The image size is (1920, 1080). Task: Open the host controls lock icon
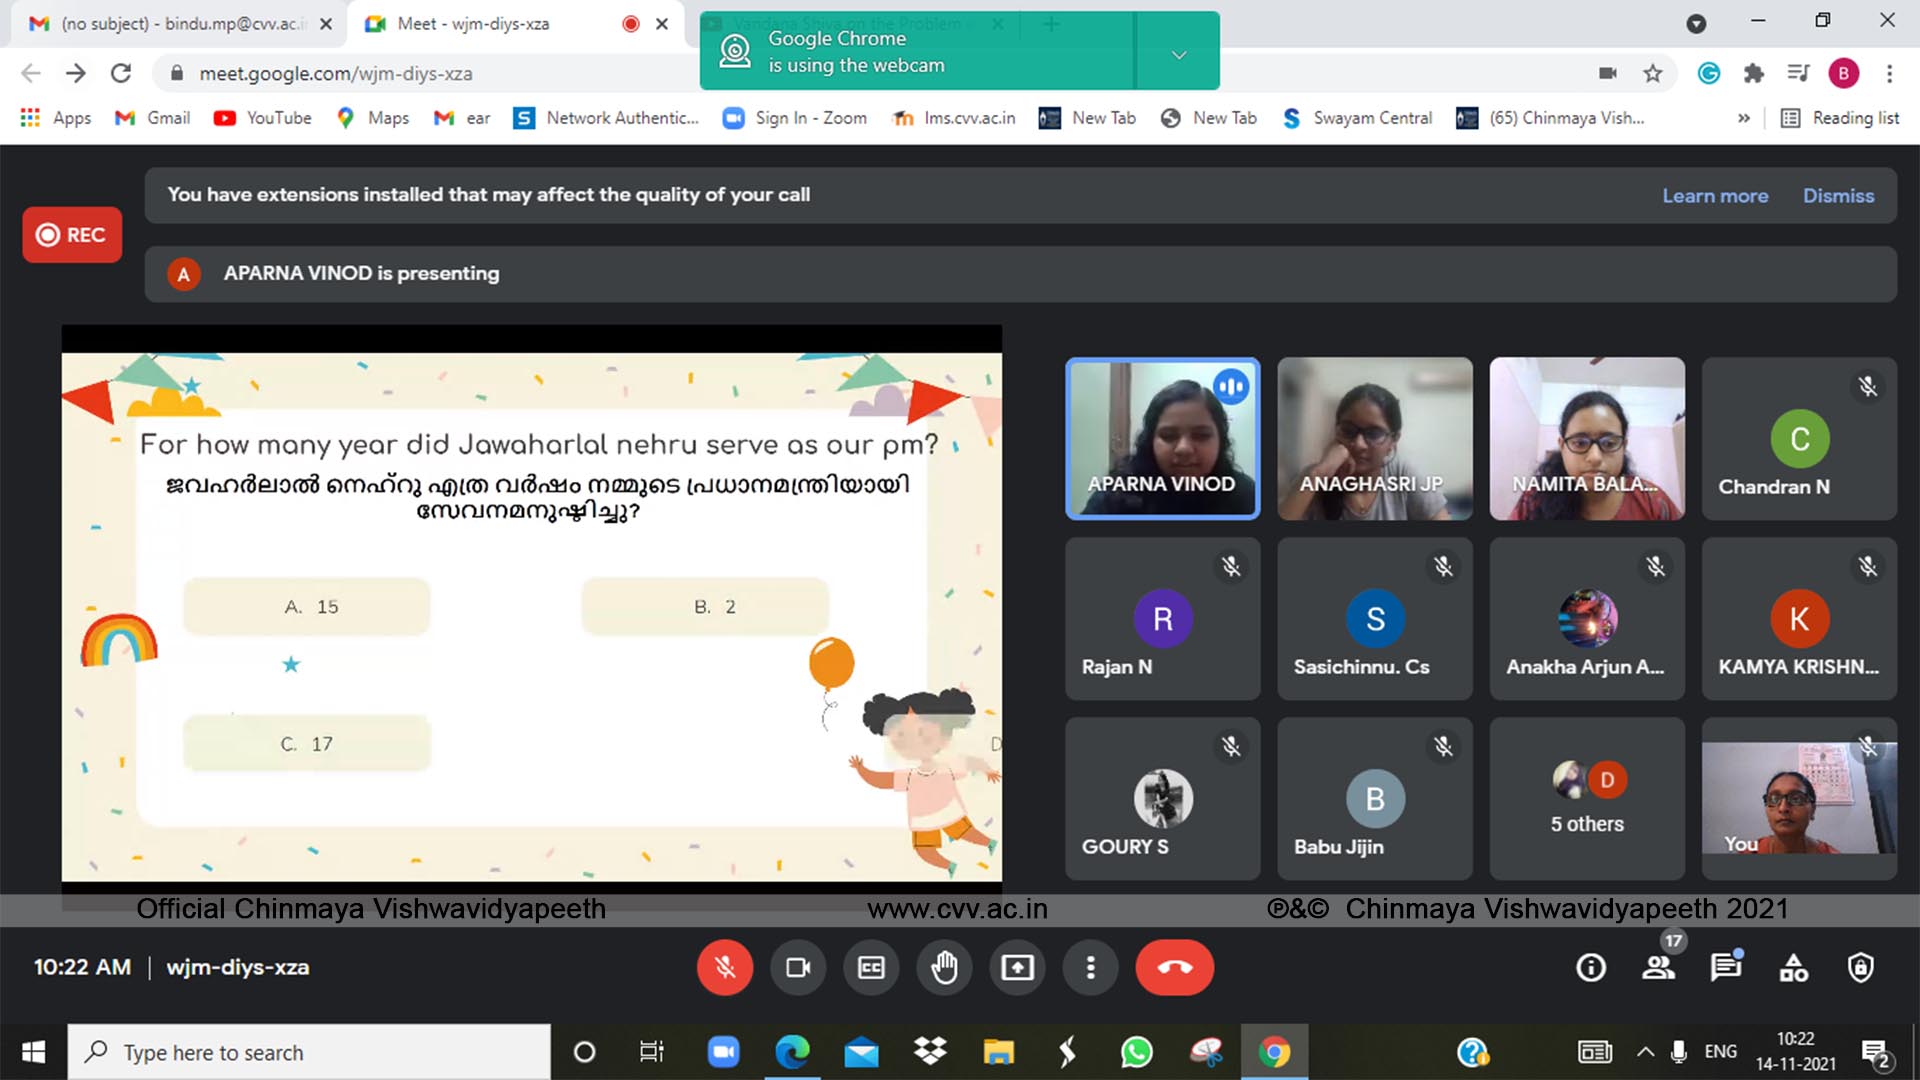1860,968
